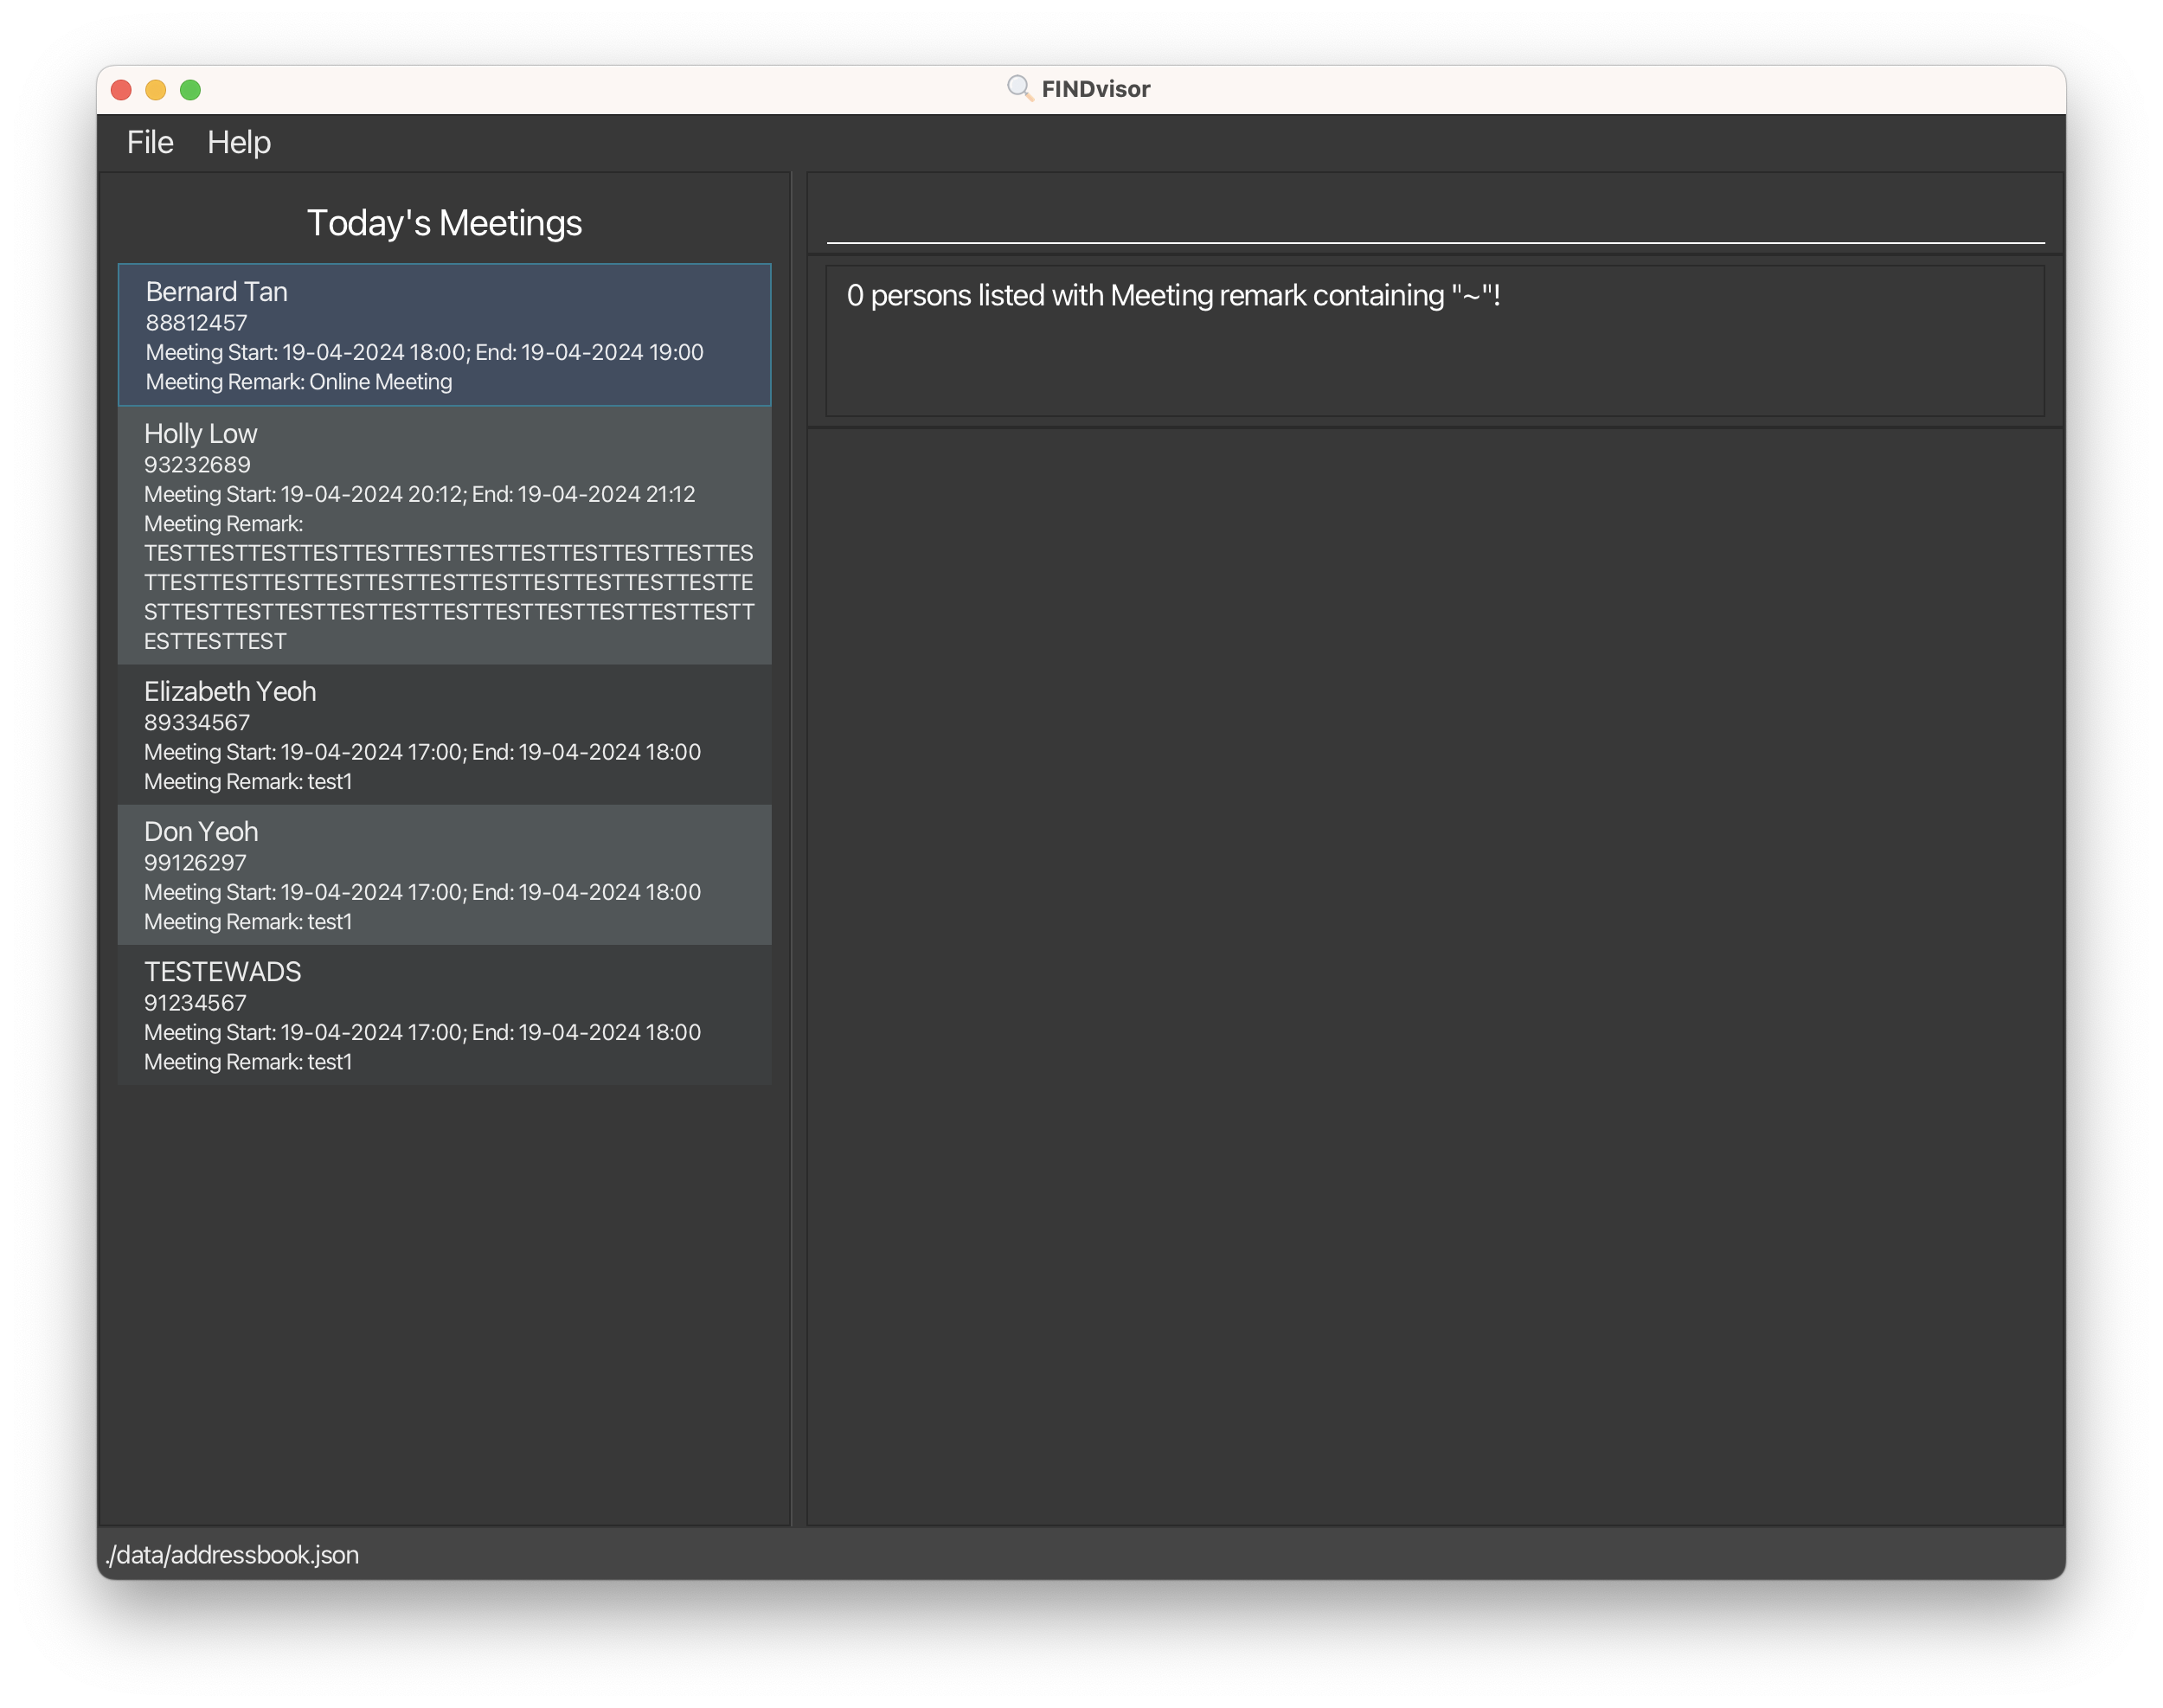Click the addressbook.json status bar path
The height and width of the screenshot is (1708, 2163).
(x=233, y=1555)
